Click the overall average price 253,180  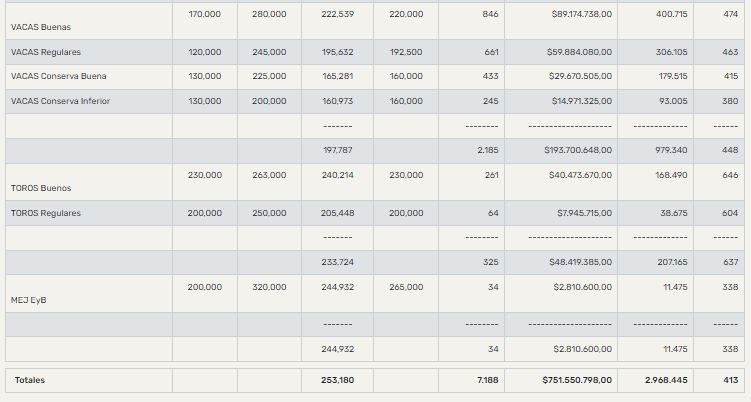(x=338, y=380)
